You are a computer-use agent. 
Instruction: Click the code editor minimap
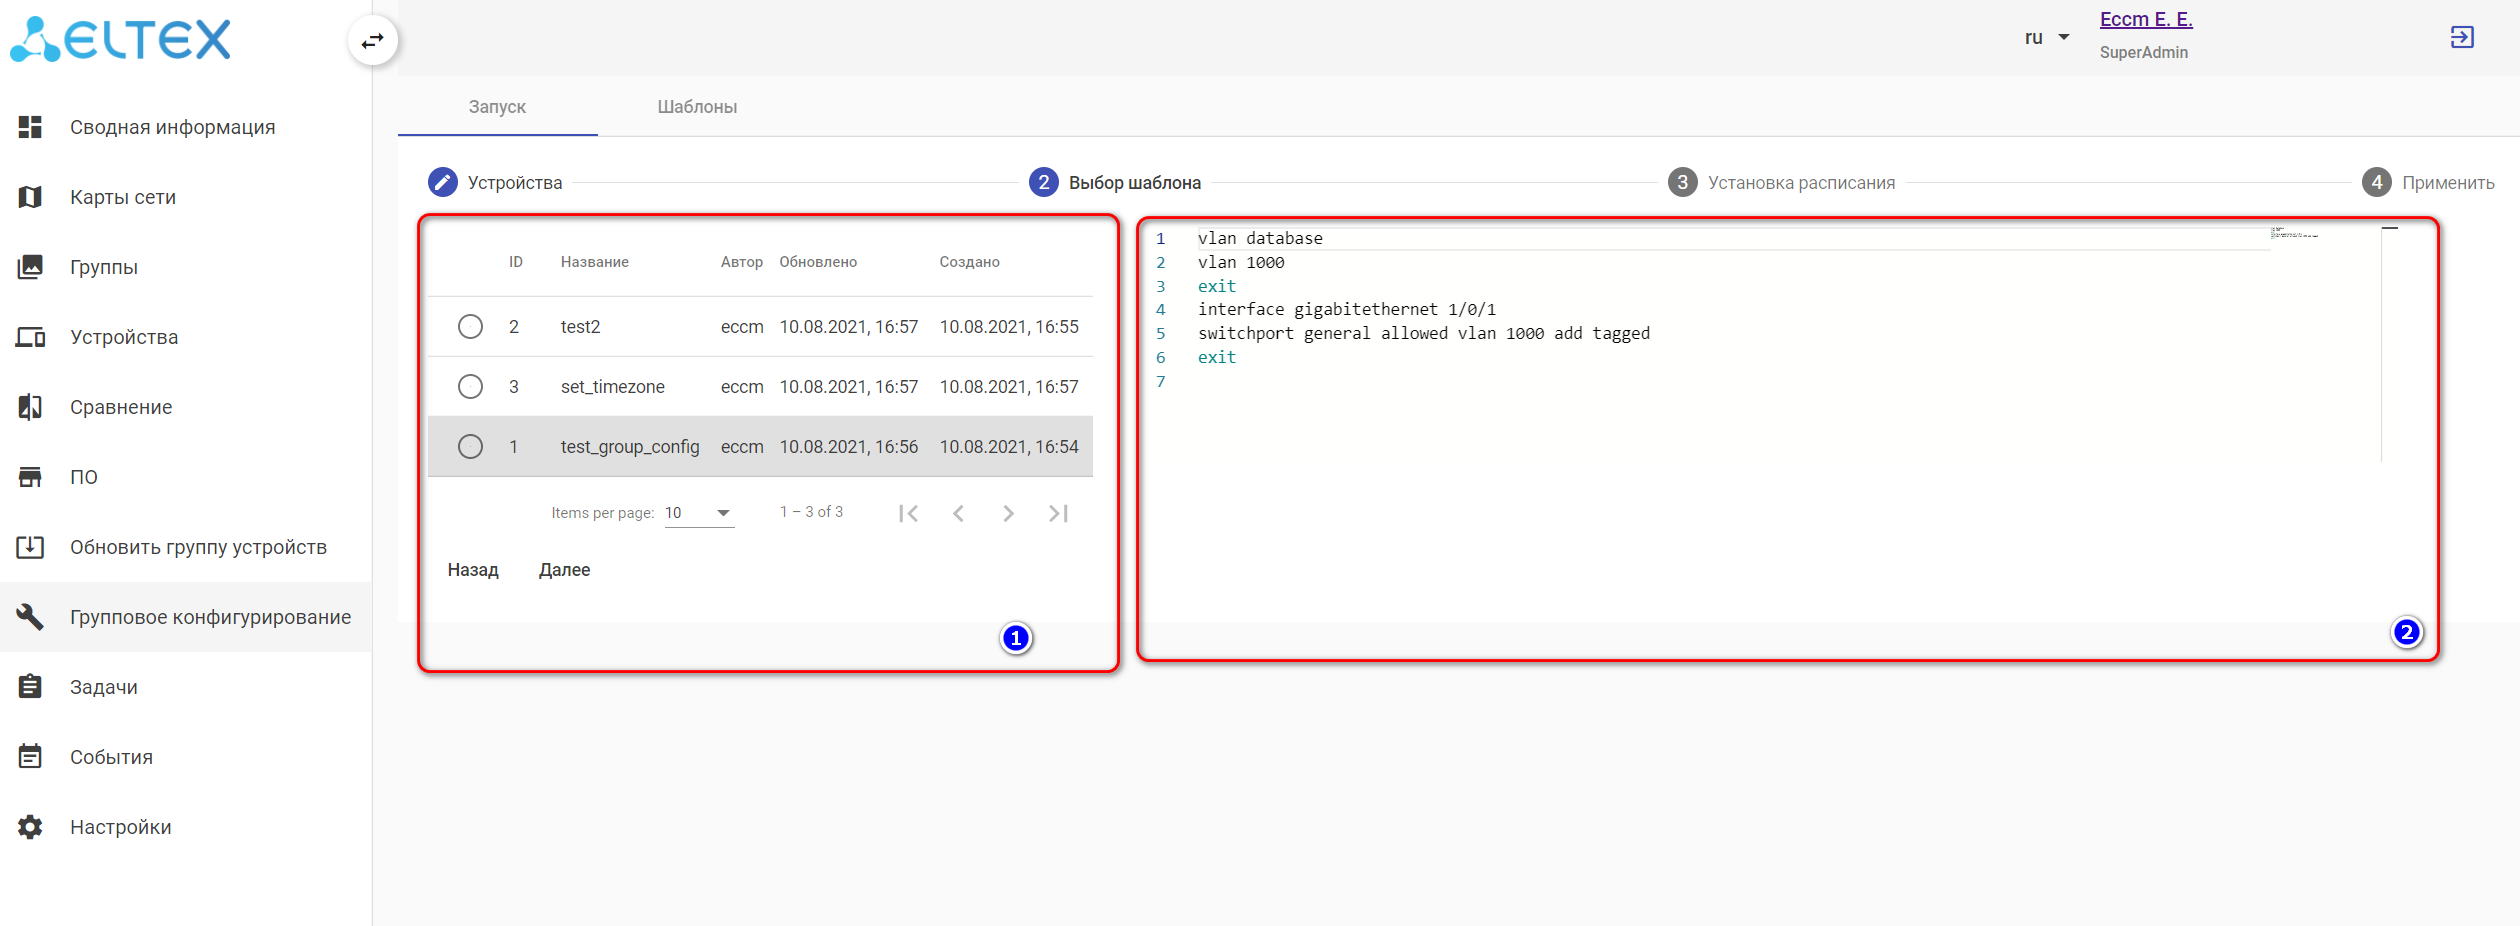[2295, 234]
